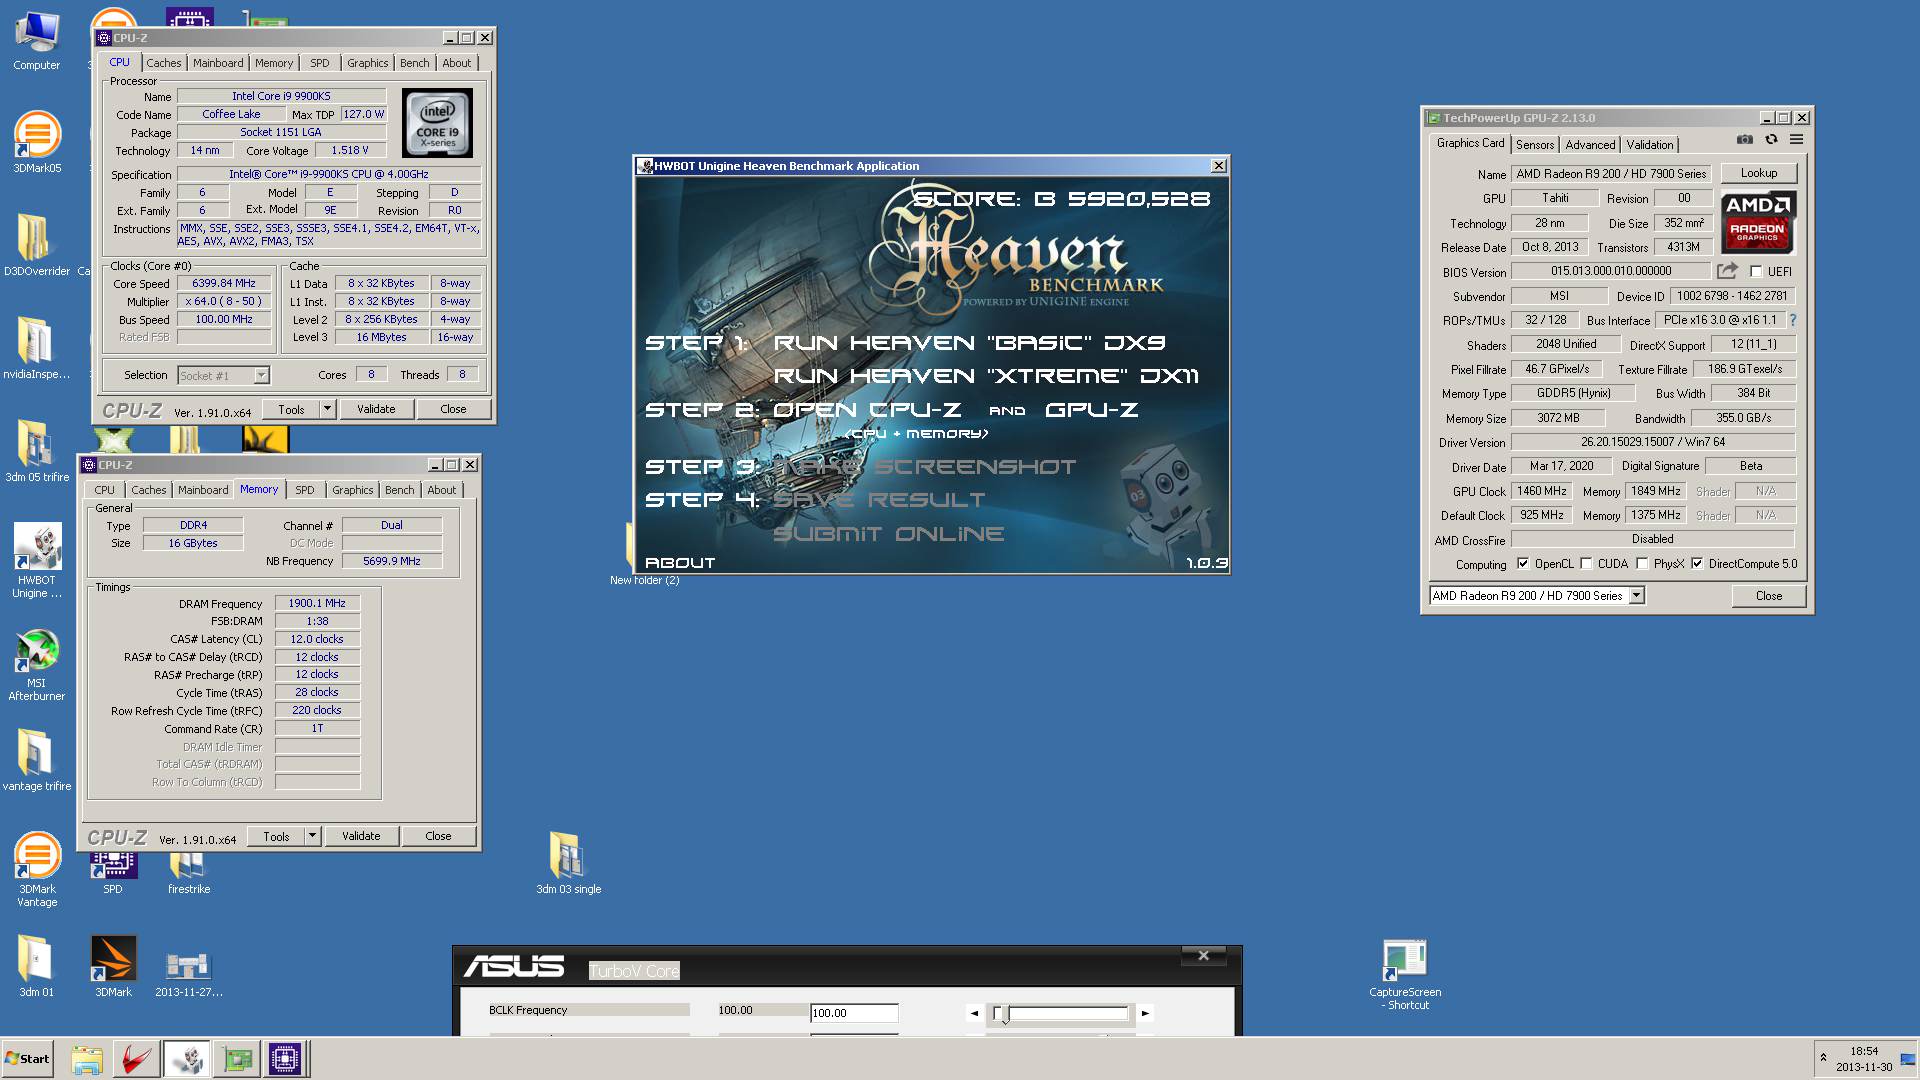Open 3dm 03 single folder
This screenshot has height=1080, width=1920.
(x=568, y=863)
